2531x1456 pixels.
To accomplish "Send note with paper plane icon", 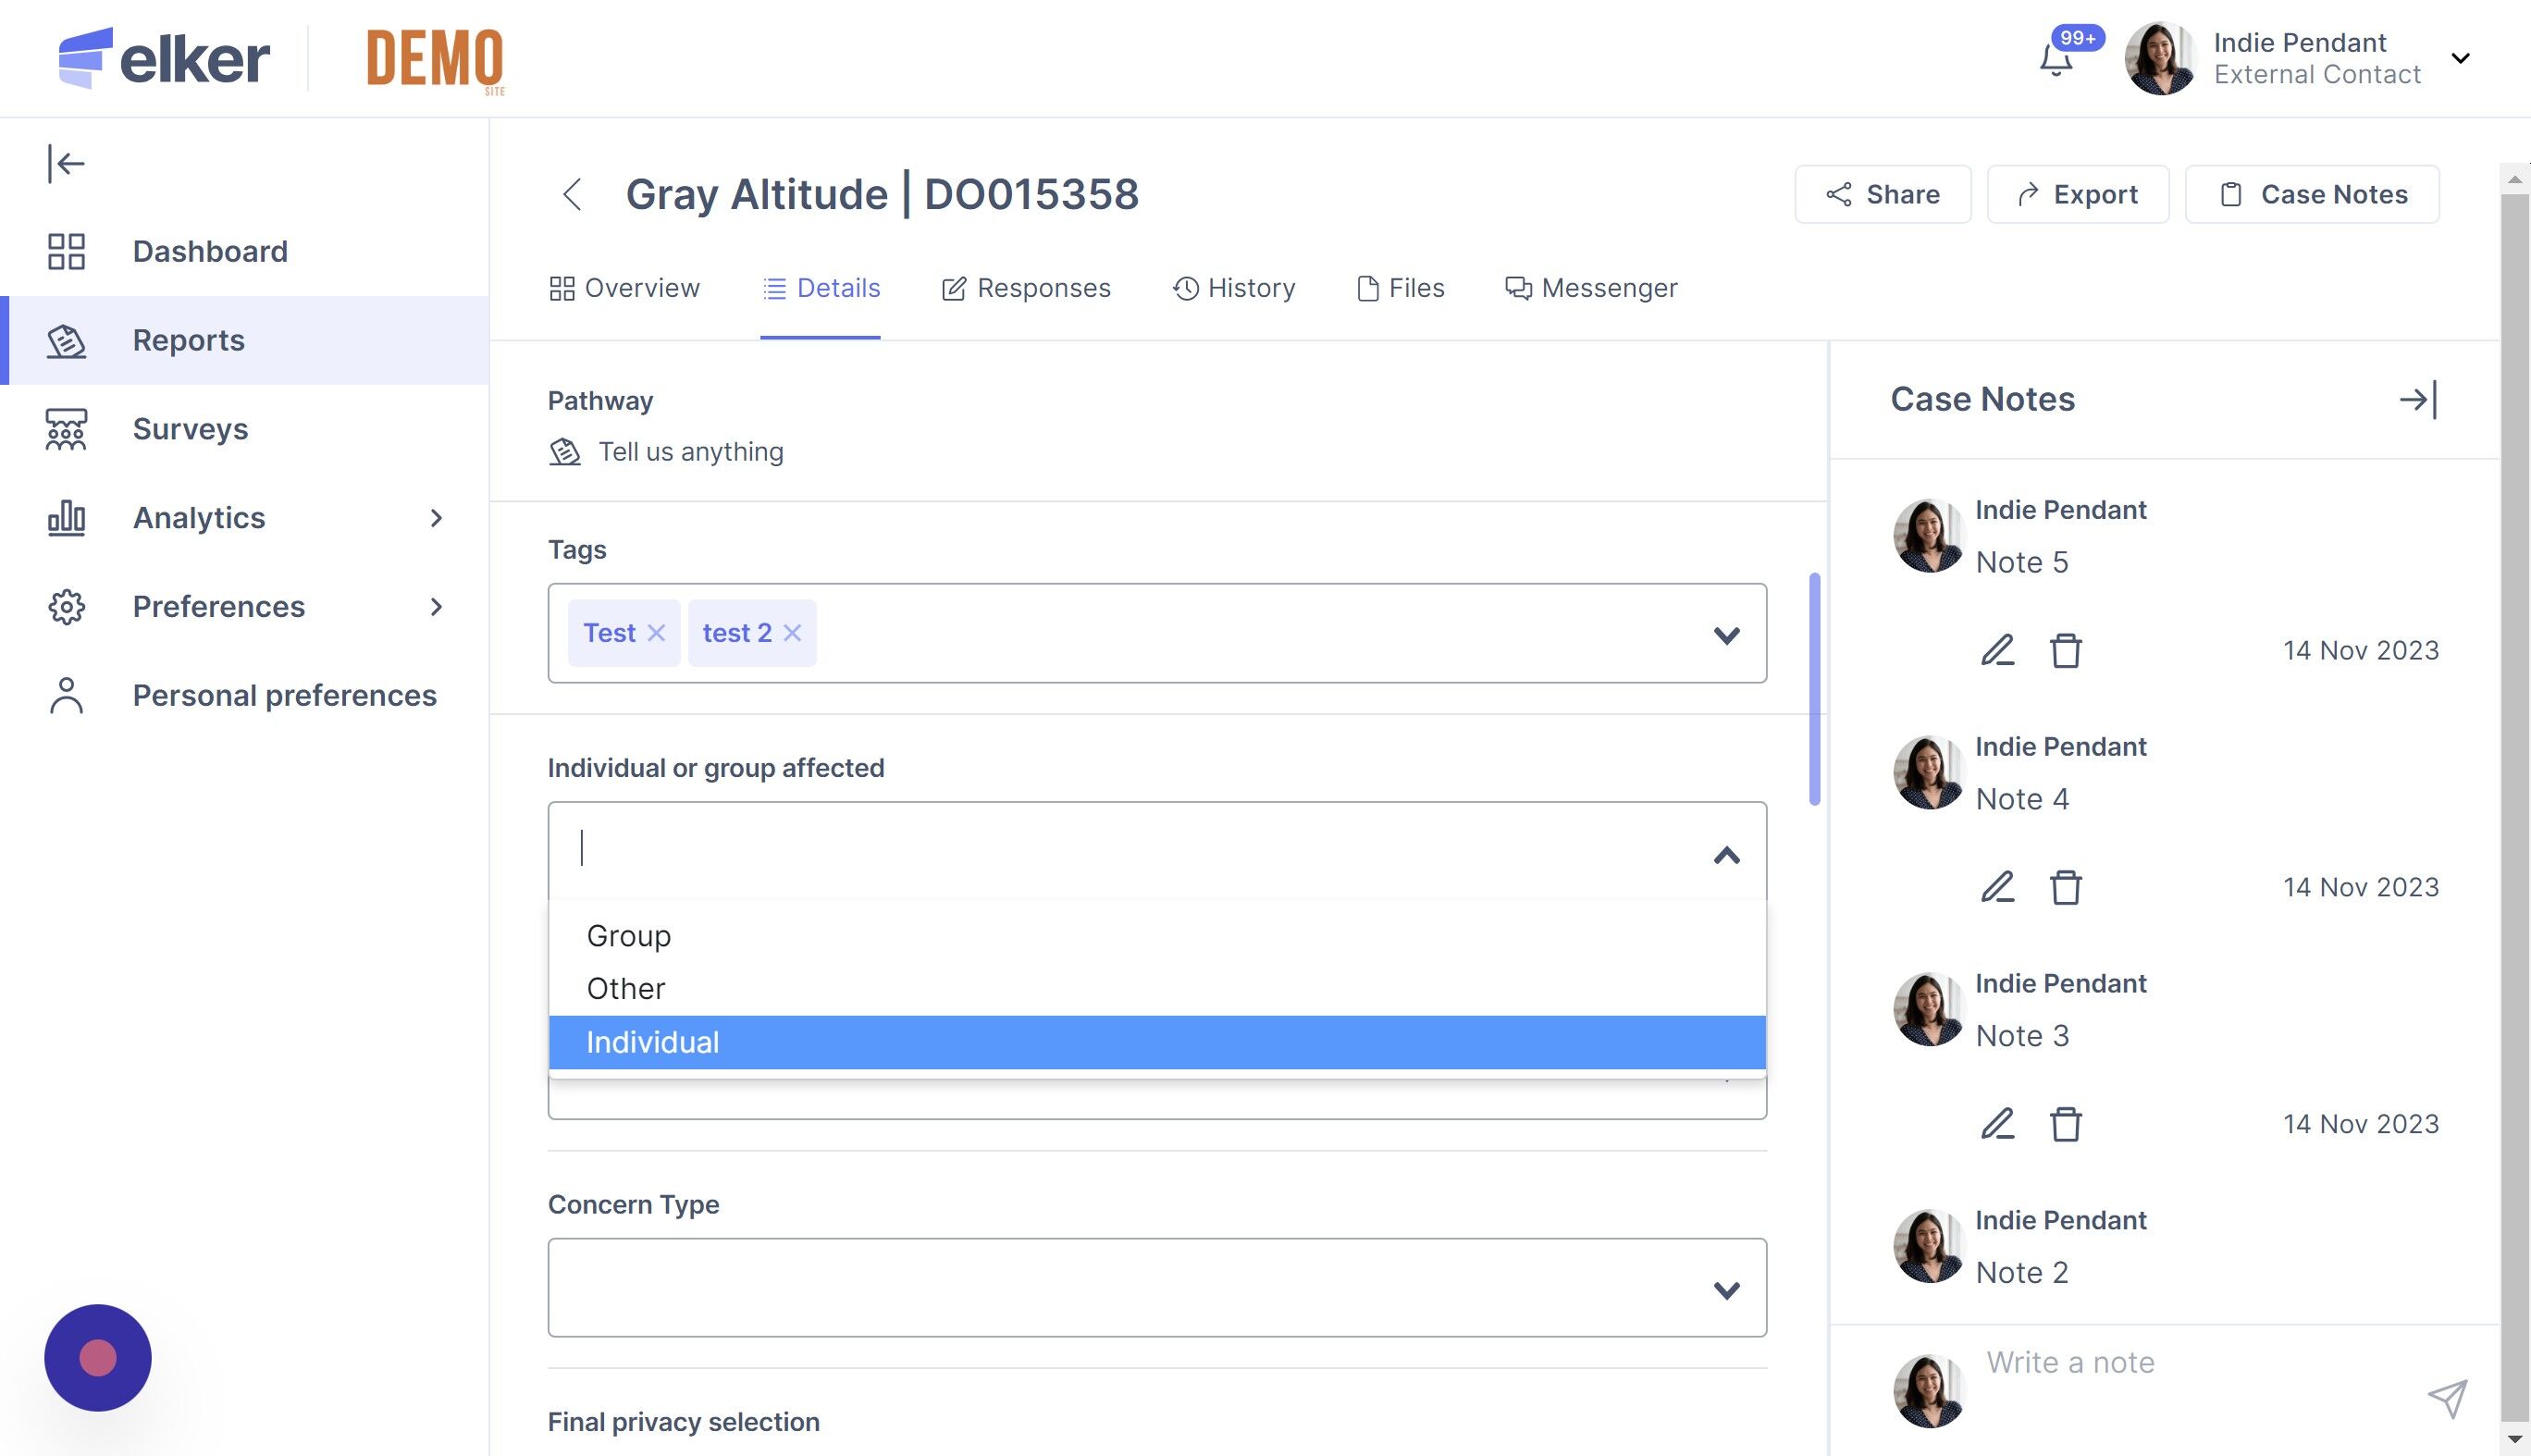I will (x=2447, y=1397).
